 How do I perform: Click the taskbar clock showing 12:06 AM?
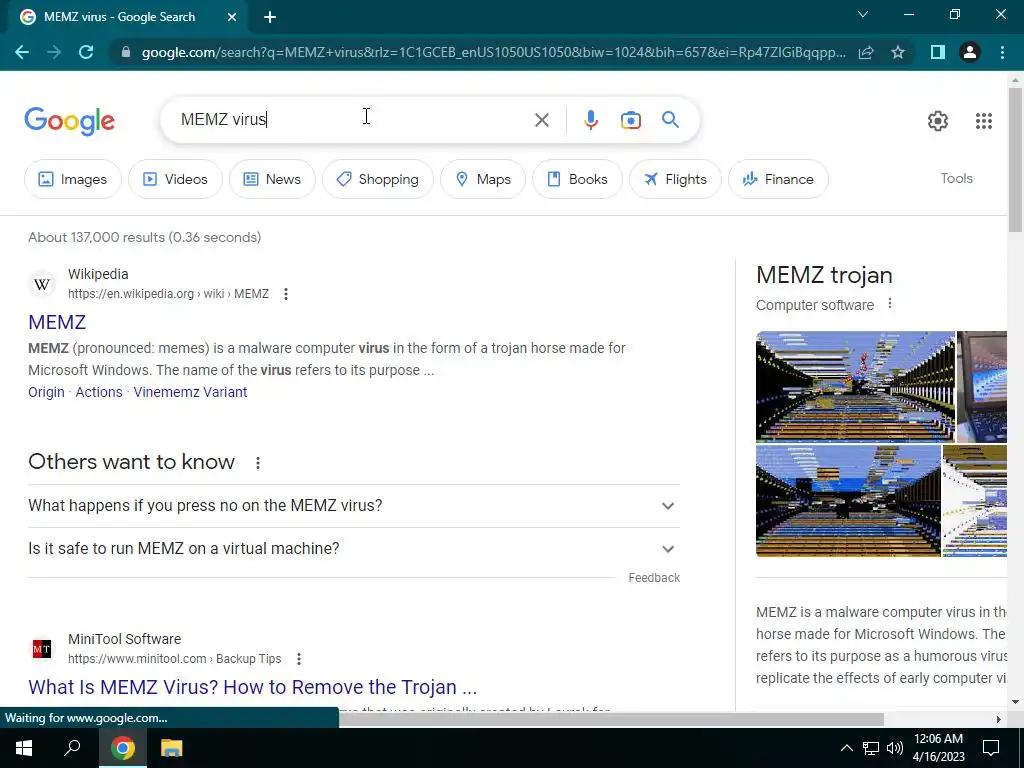click(938, 748)
